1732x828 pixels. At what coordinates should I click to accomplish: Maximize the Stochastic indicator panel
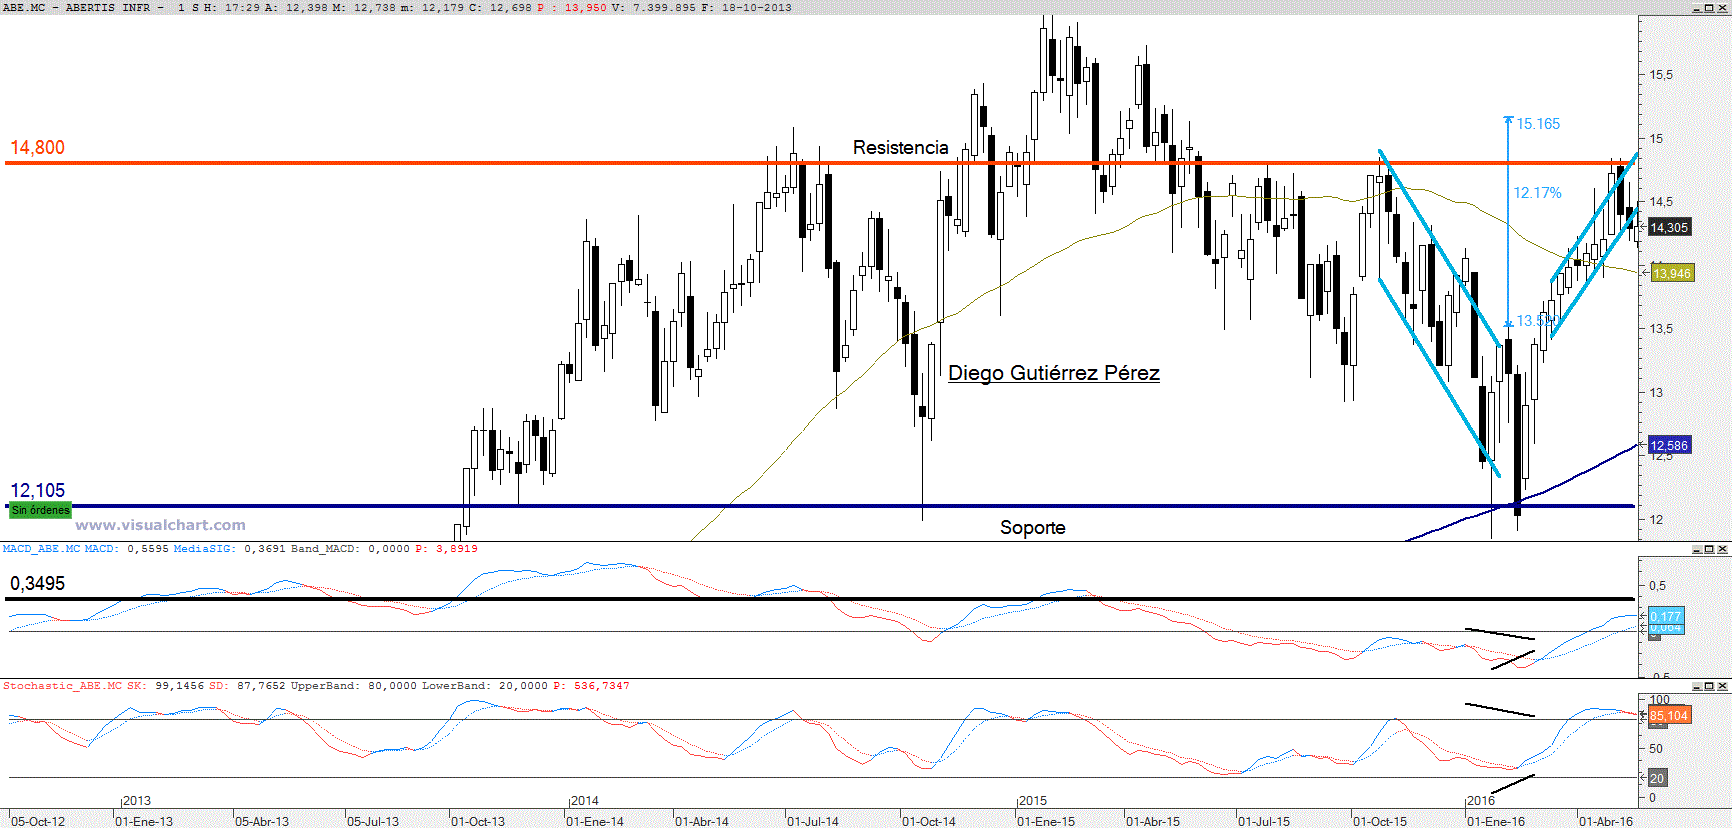point(1709,686)
